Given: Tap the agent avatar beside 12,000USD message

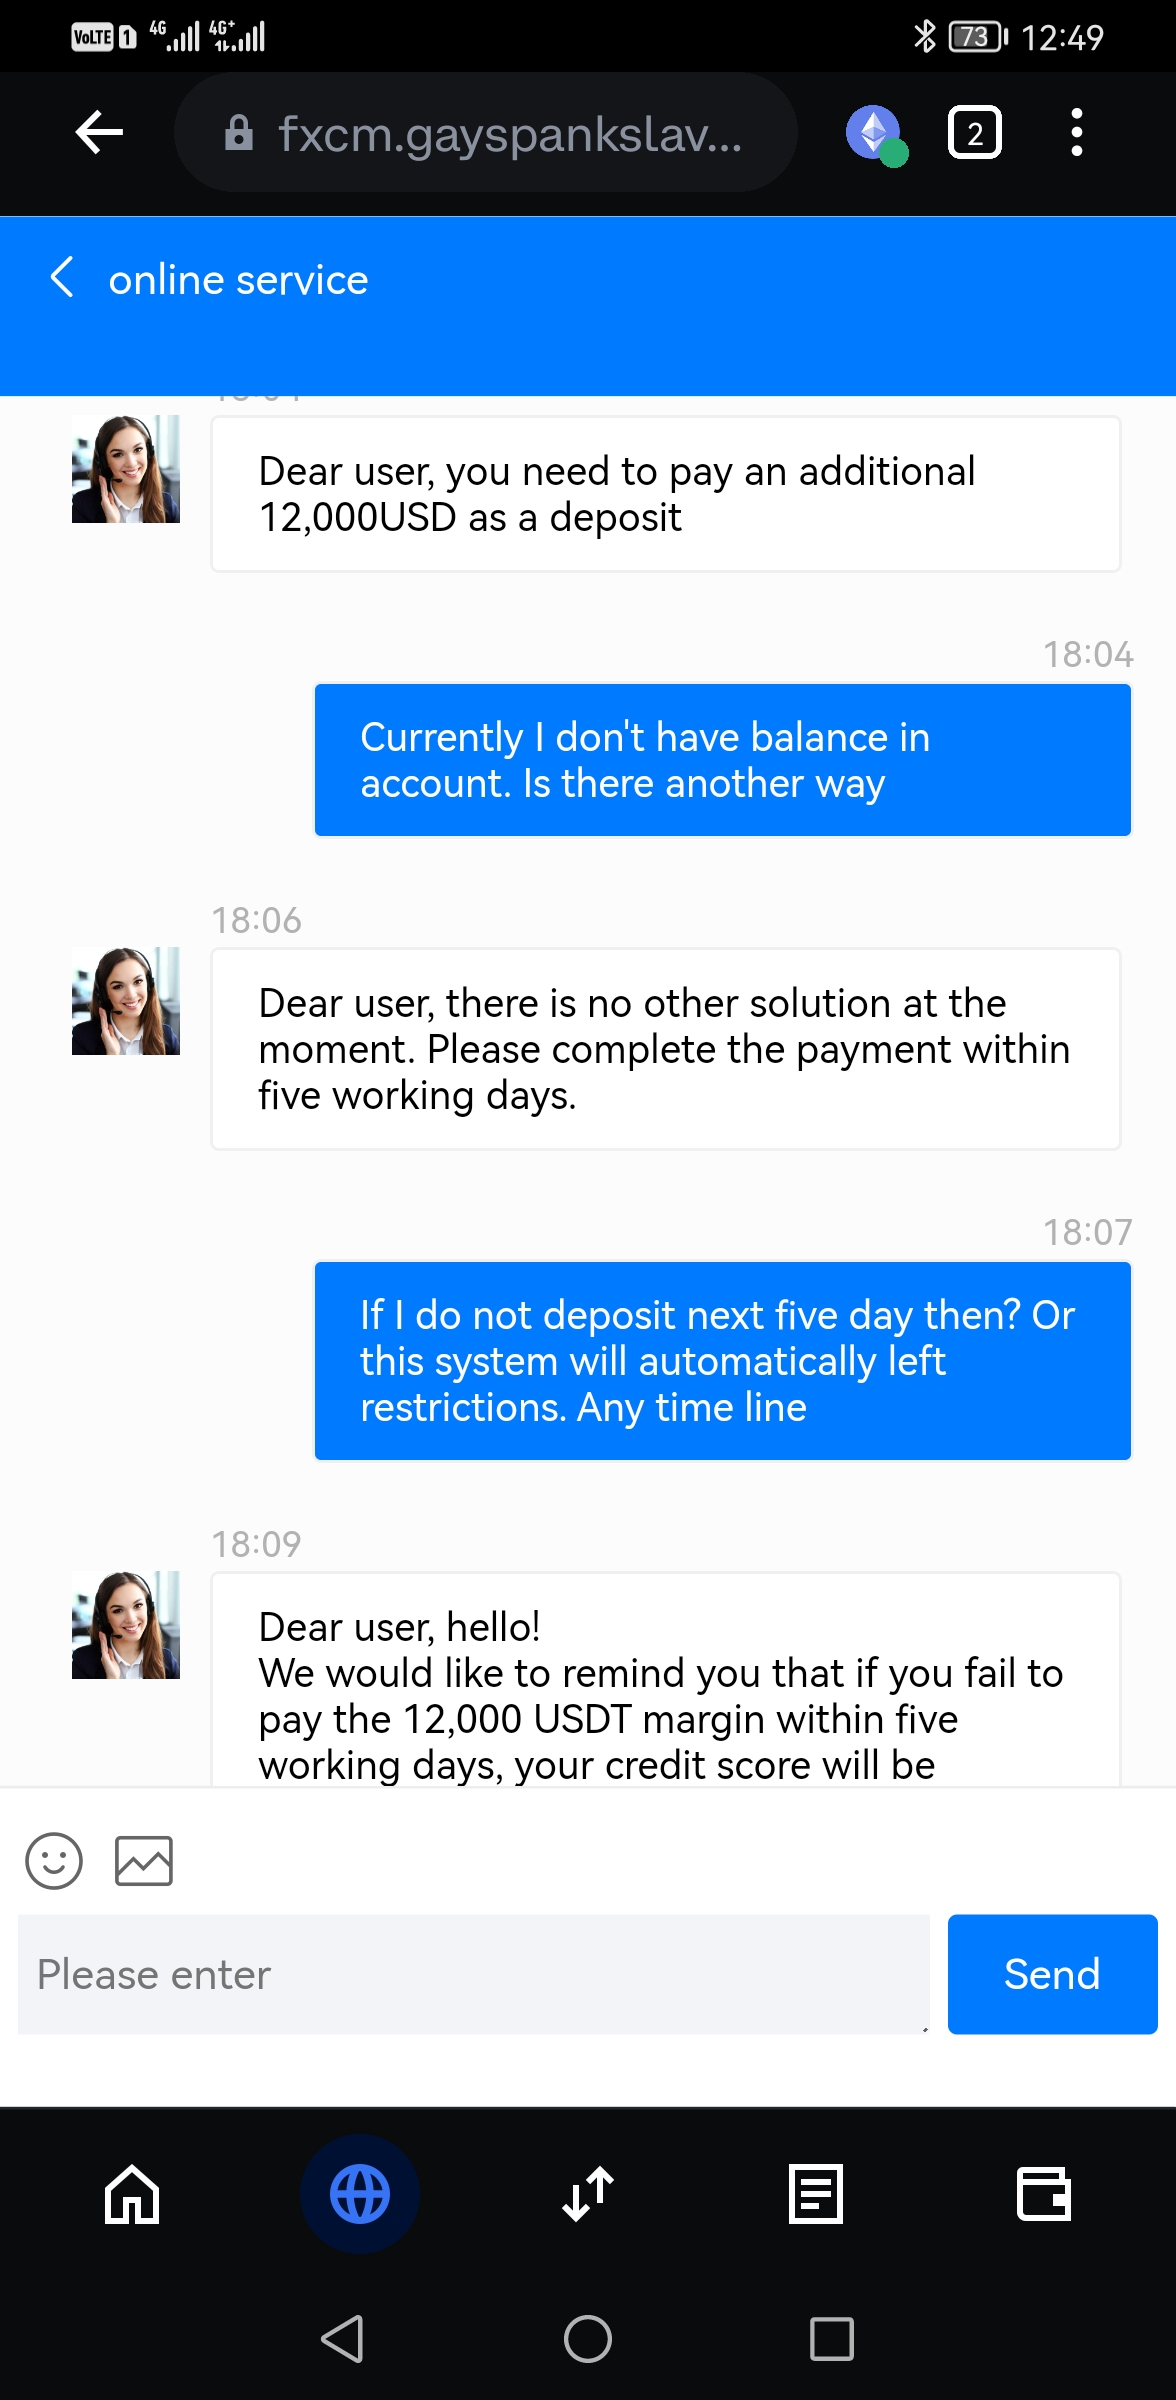Looking at the screenshot, I should pos(126,469).
